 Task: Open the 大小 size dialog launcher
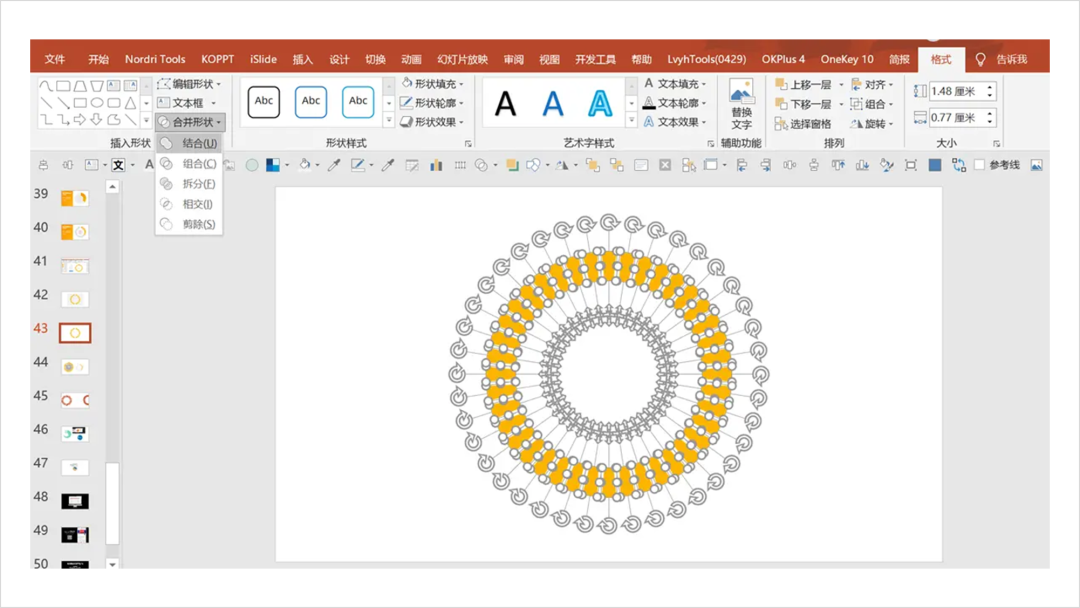(996, 143)
